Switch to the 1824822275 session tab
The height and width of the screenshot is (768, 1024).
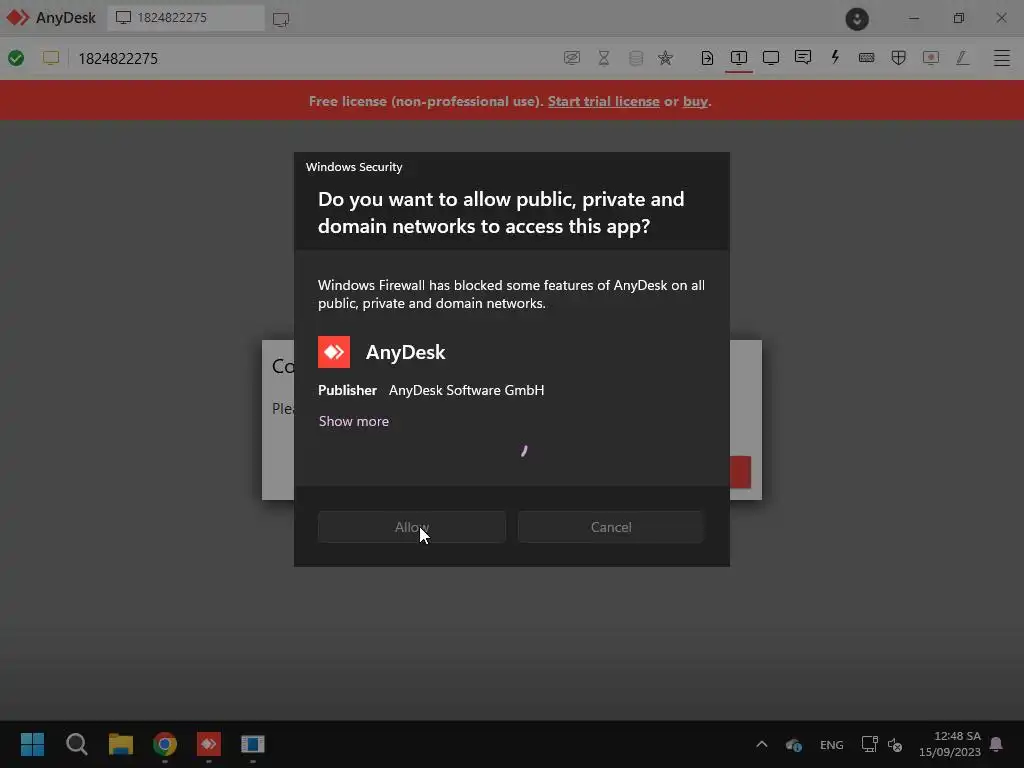[185, 18]
